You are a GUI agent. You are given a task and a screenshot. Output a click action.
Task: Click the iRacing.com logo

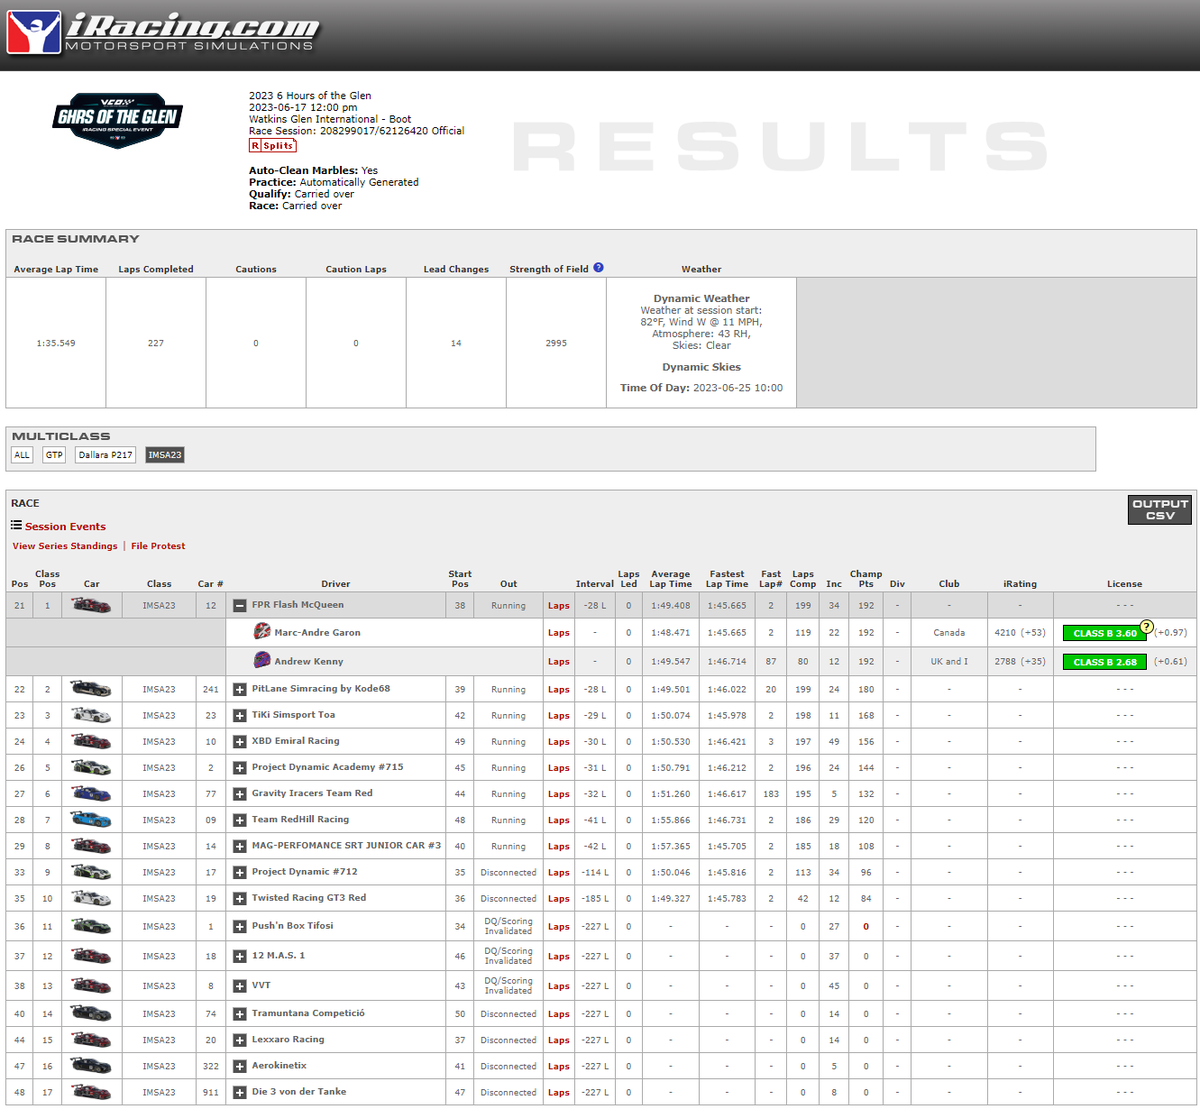coord(163,32)
